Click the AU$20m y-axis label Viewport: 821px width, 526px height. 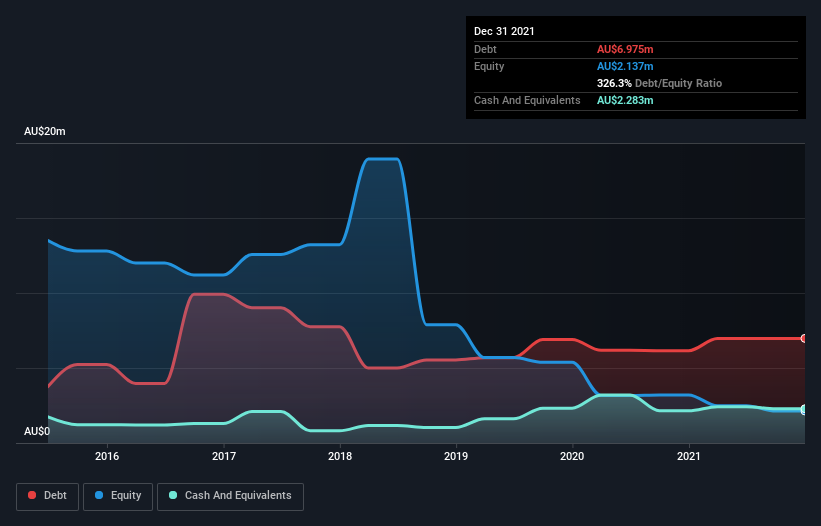(x=45, y=131)
